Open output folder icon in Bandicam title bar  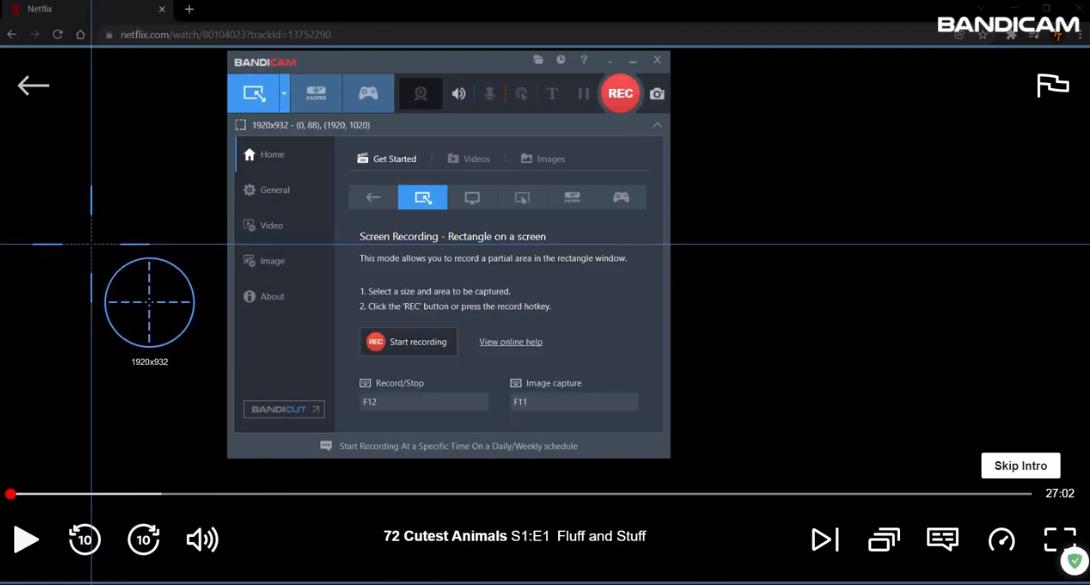[538, 60]
